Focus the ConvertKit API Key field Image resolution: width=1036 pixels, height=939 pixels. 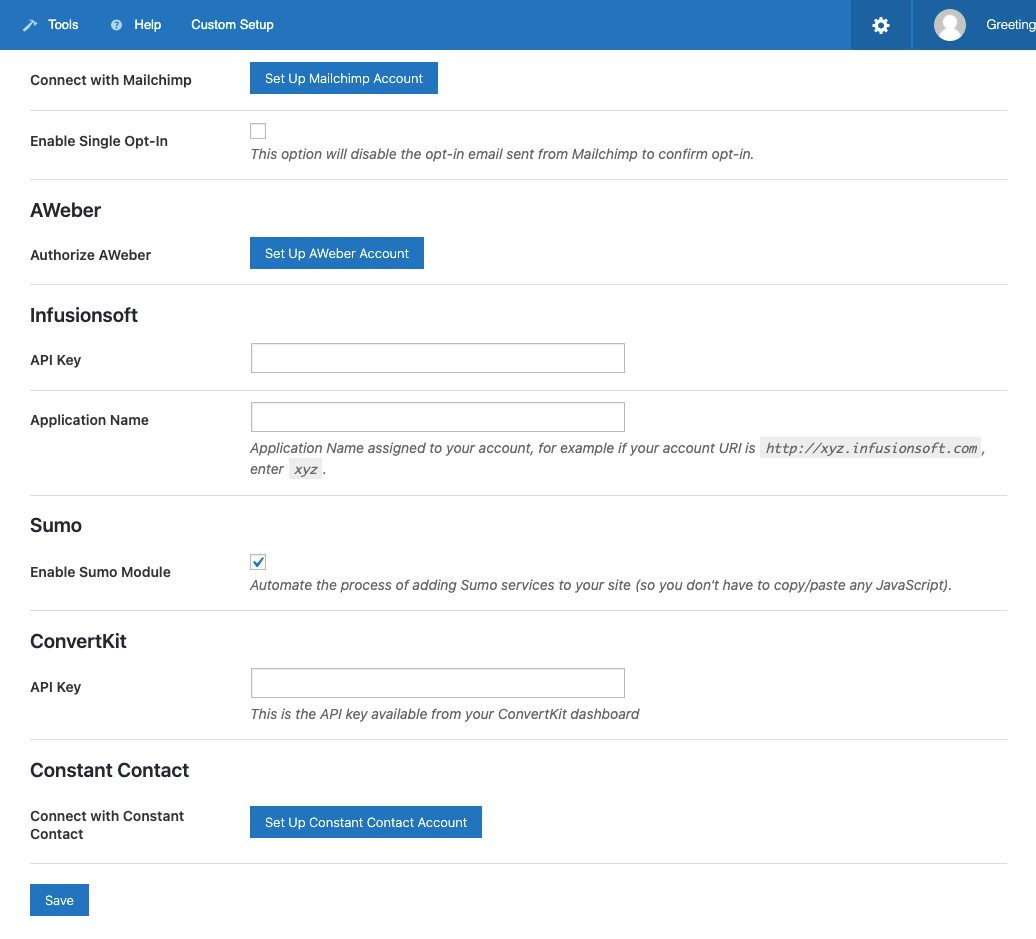coord(437,682)
